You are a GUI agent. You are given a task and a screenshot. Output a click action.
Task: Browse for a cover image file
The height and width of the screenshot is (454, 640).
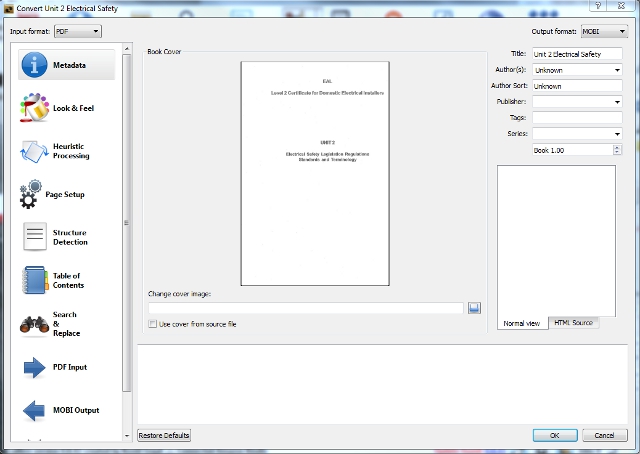click(x=474, y=308)
